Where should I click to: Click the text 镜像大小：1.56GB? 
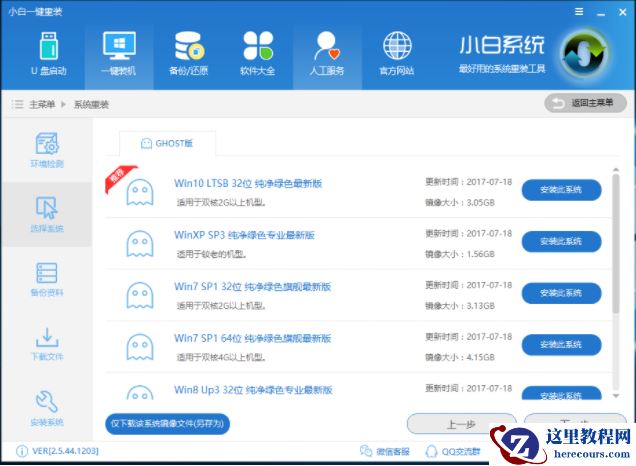point(460,254)
